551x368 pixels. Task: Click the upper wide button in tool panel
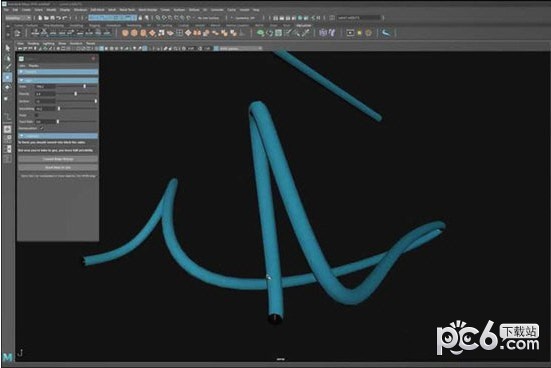pos(58,159)
